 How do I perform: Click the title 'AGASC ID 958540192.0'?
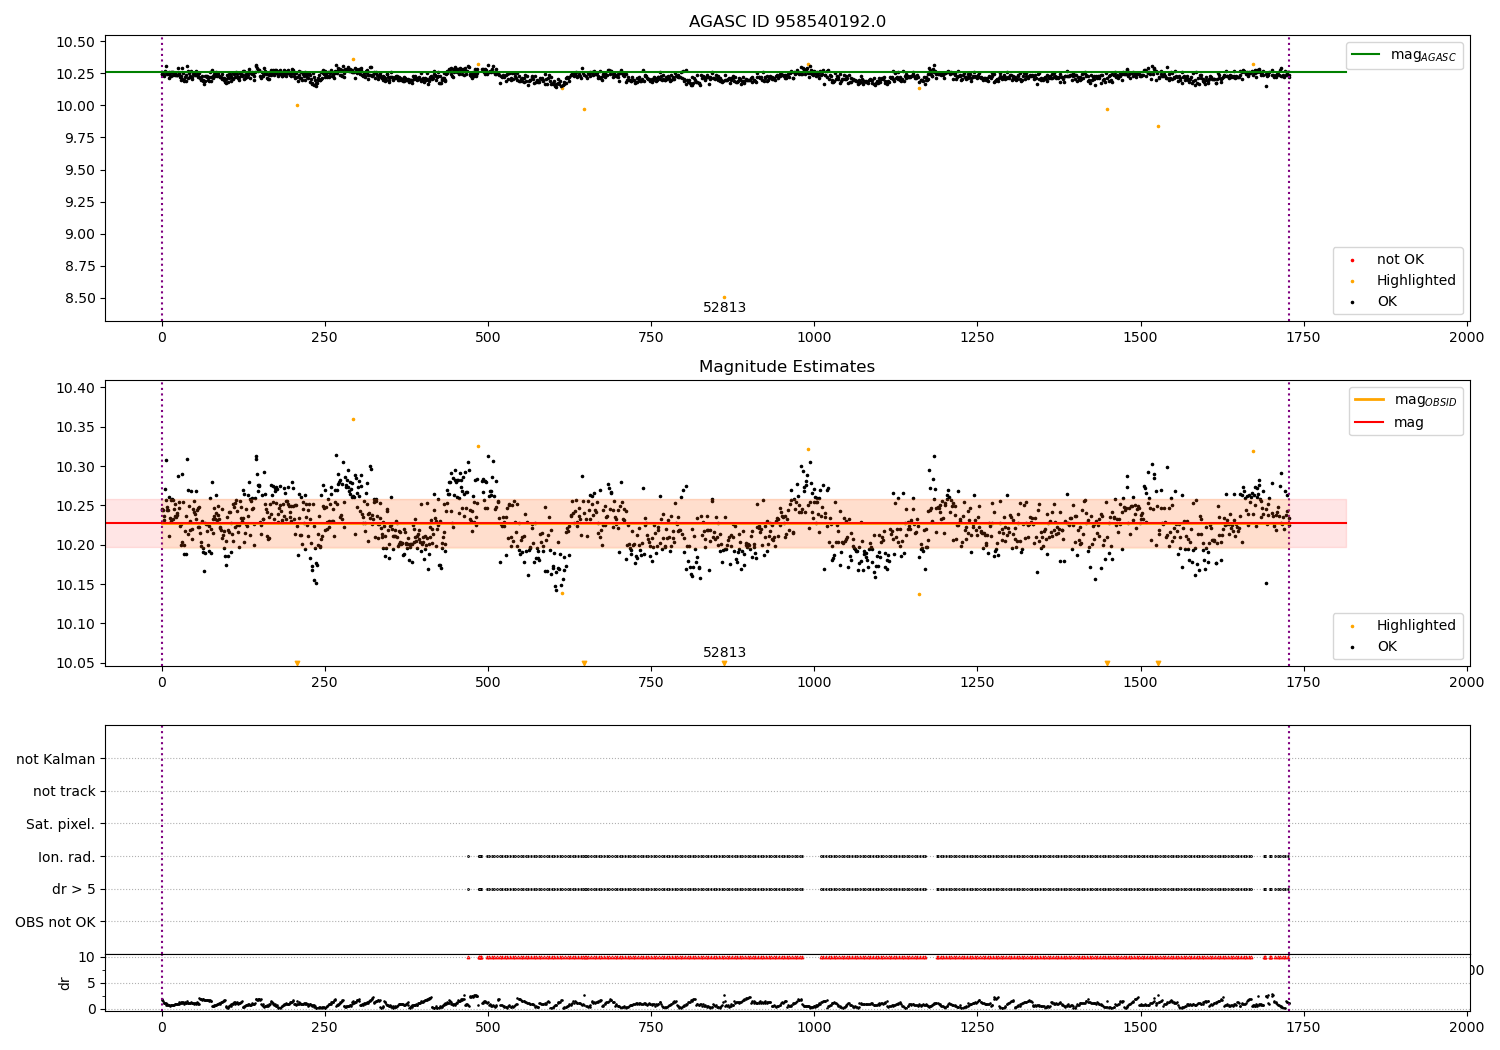787,22
